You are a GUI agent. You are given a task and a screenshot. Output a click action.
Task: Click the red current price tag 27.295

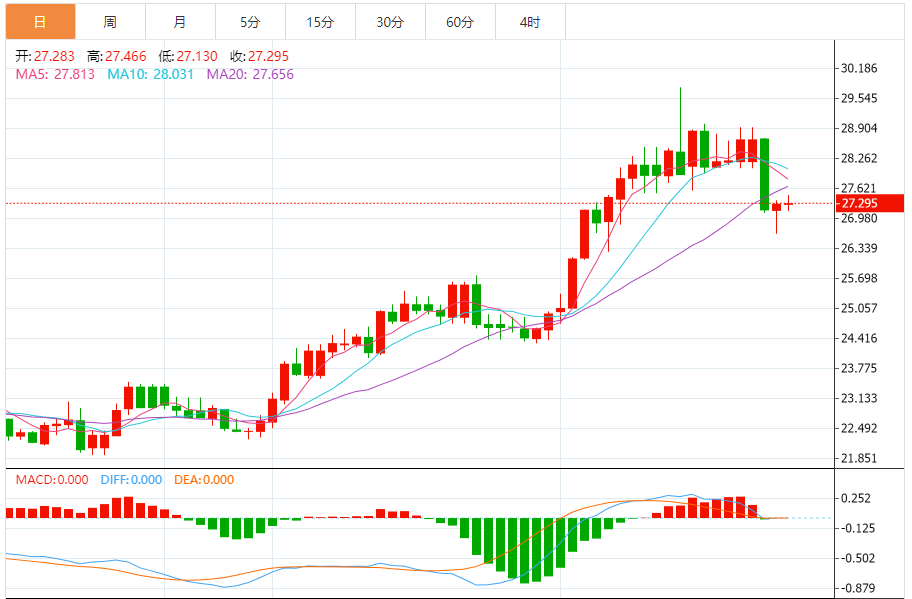870,203
